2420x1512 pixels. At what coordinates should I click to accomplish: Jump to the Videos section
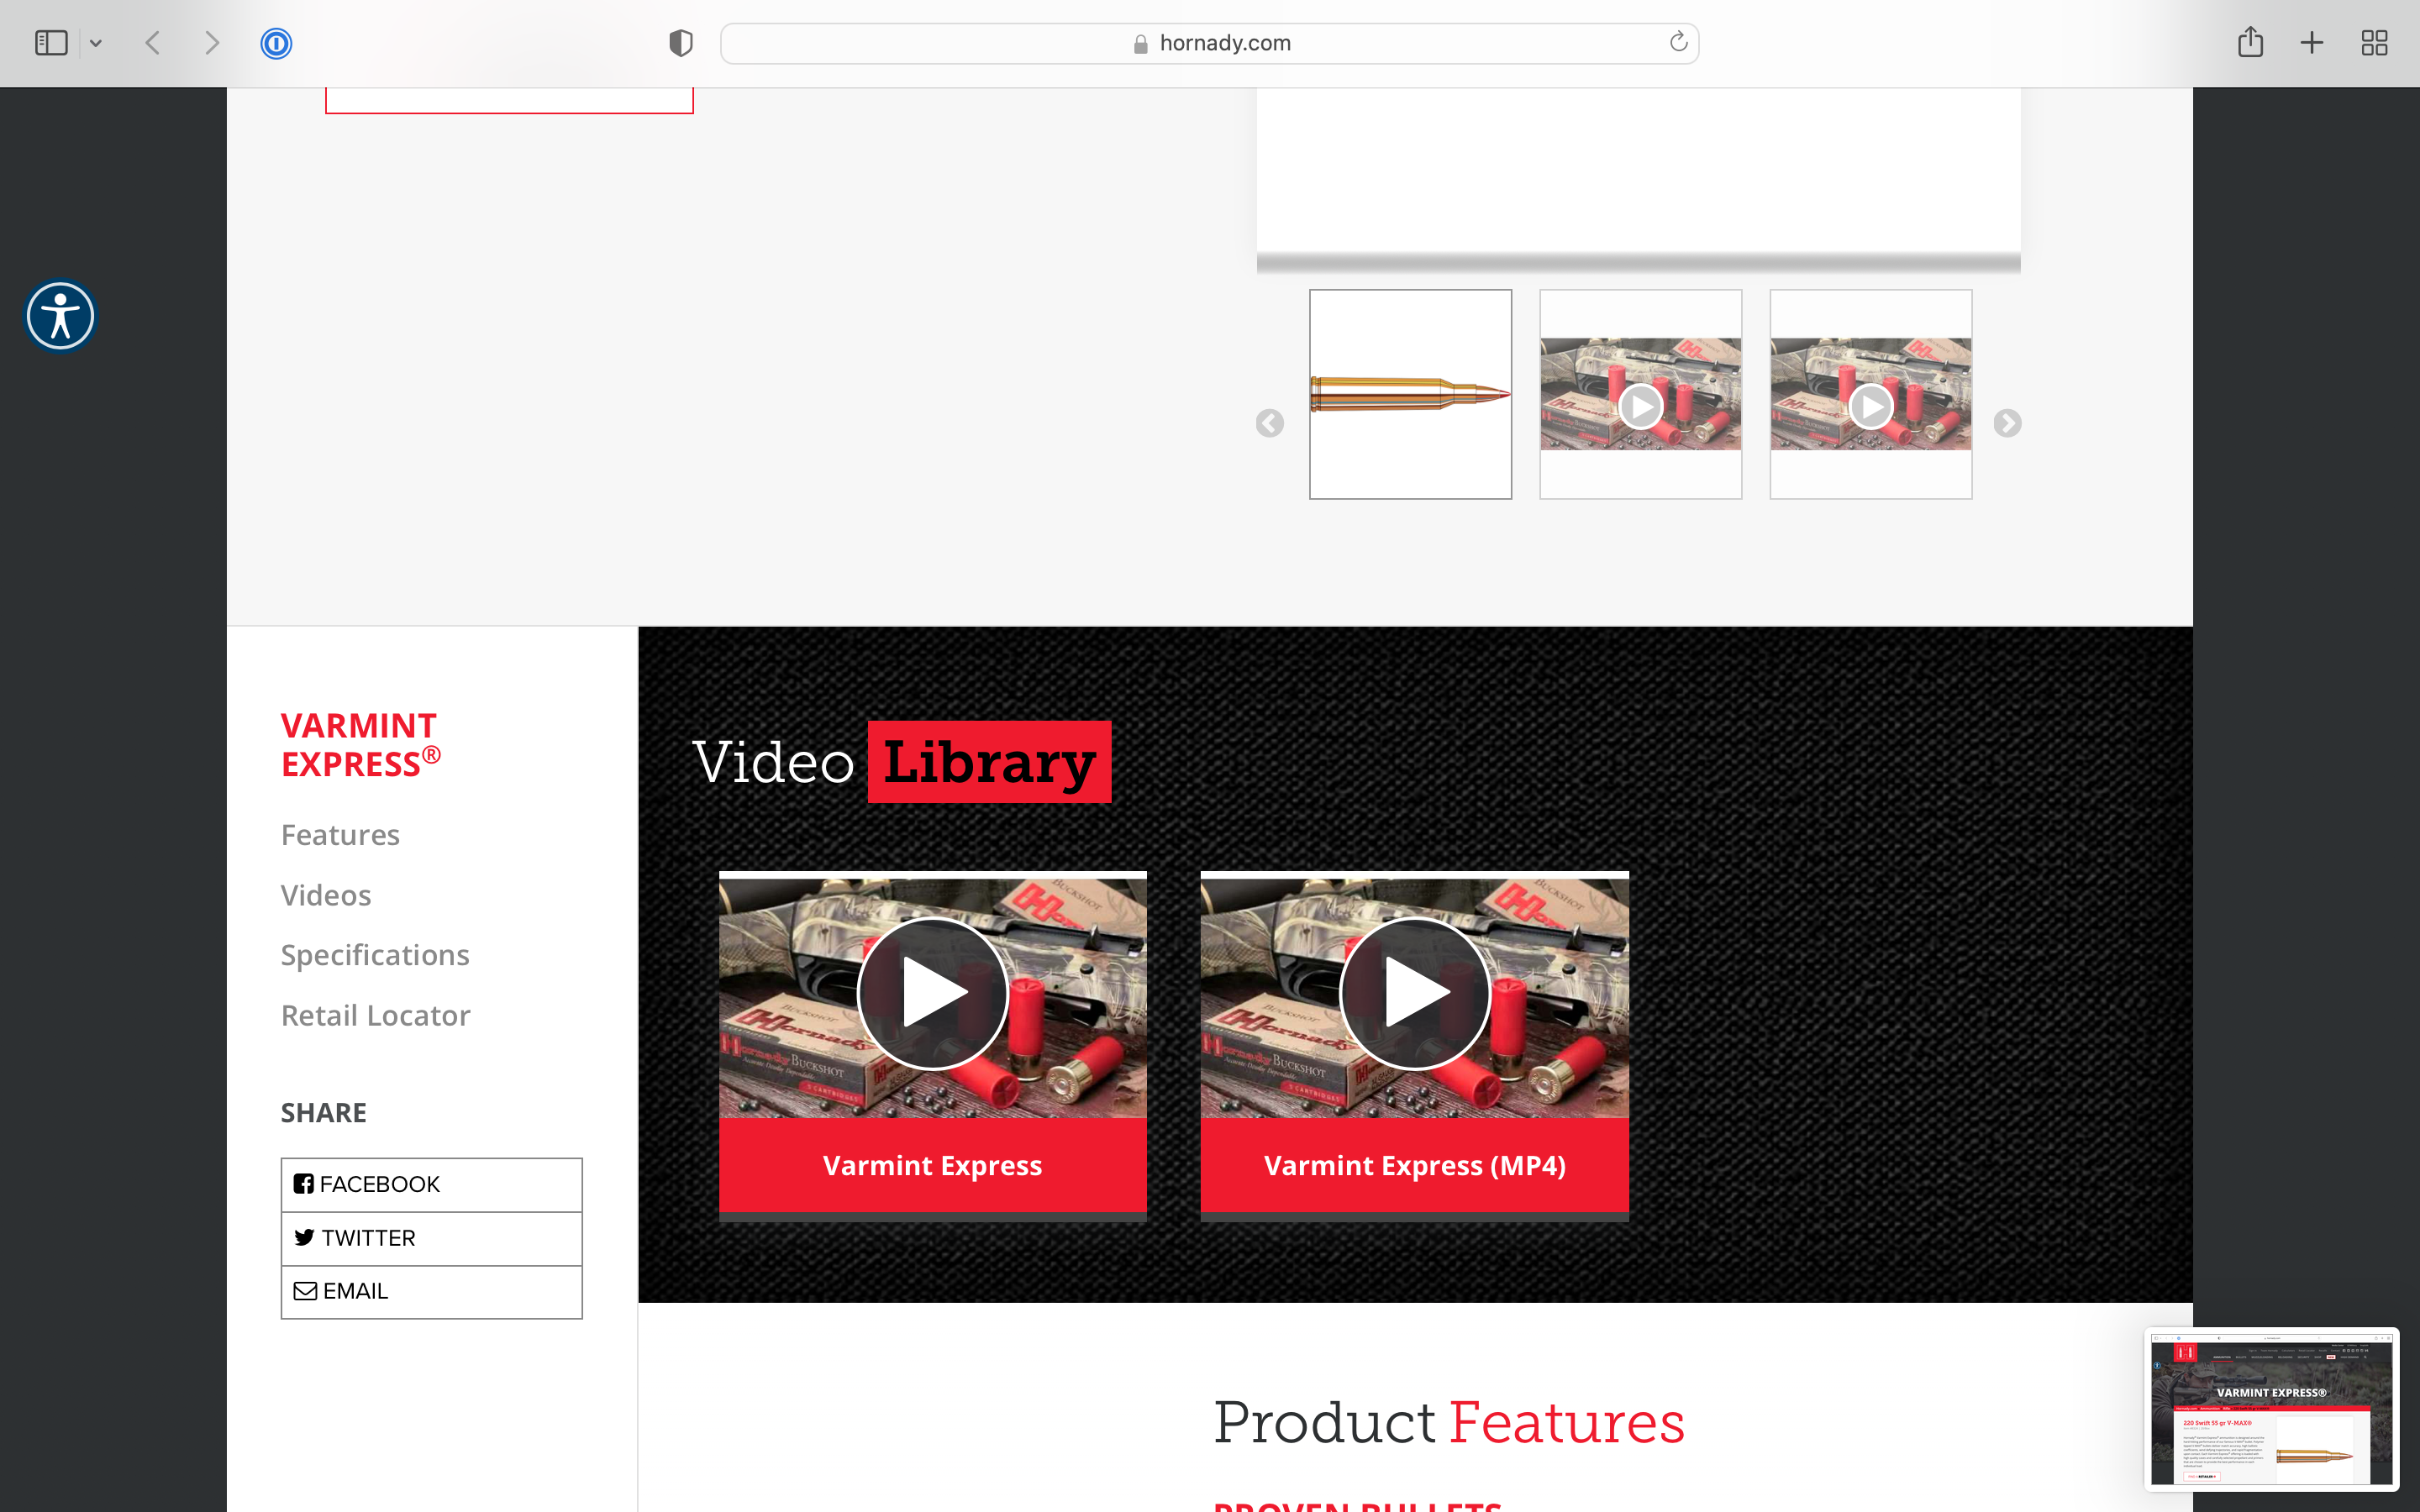pyautogui.click(x=326, y=895)
